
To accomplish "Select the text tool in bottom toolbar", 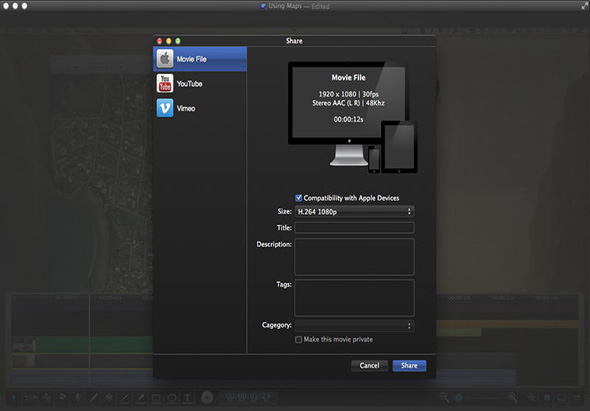I will (187, 397).
